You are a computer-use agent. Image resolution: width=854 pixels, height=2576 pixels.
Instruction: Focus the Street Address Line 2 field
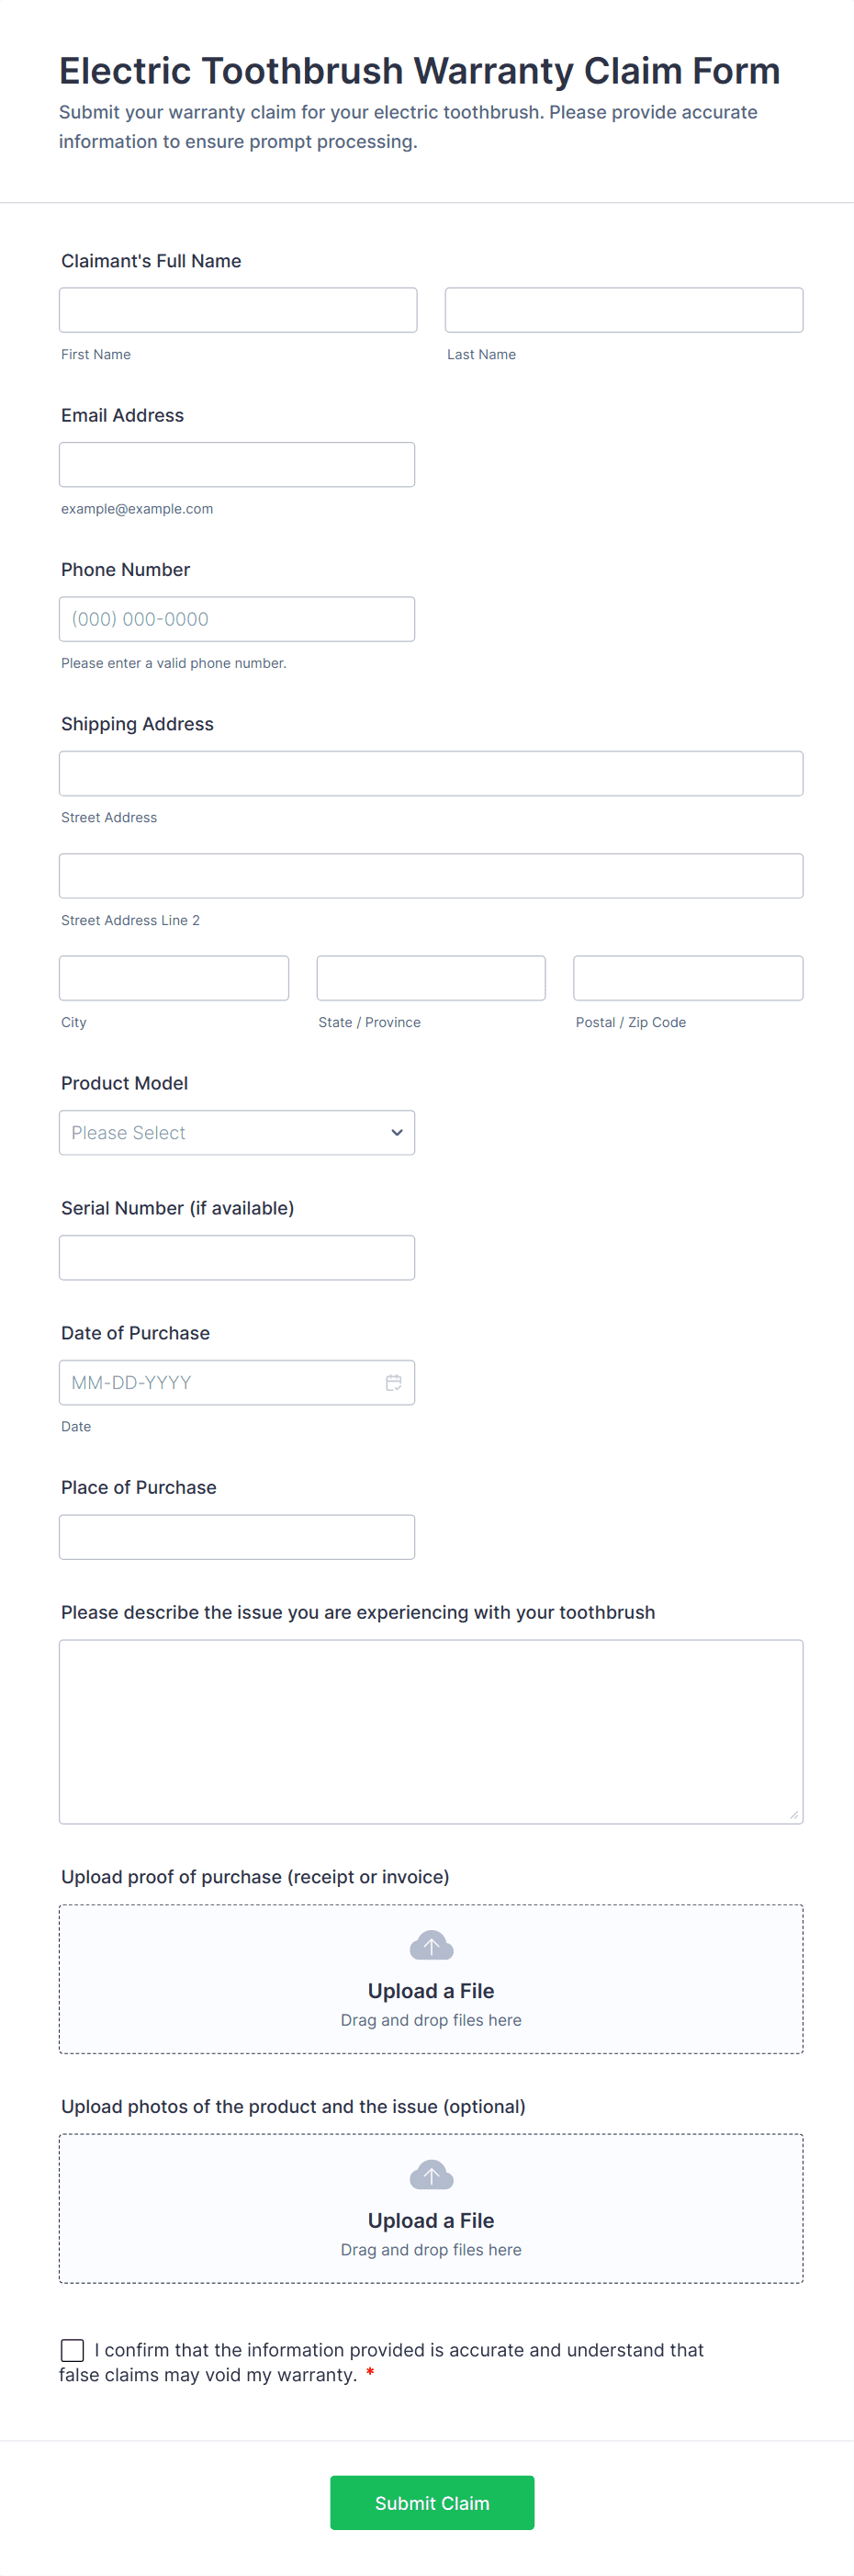(430, 876)
